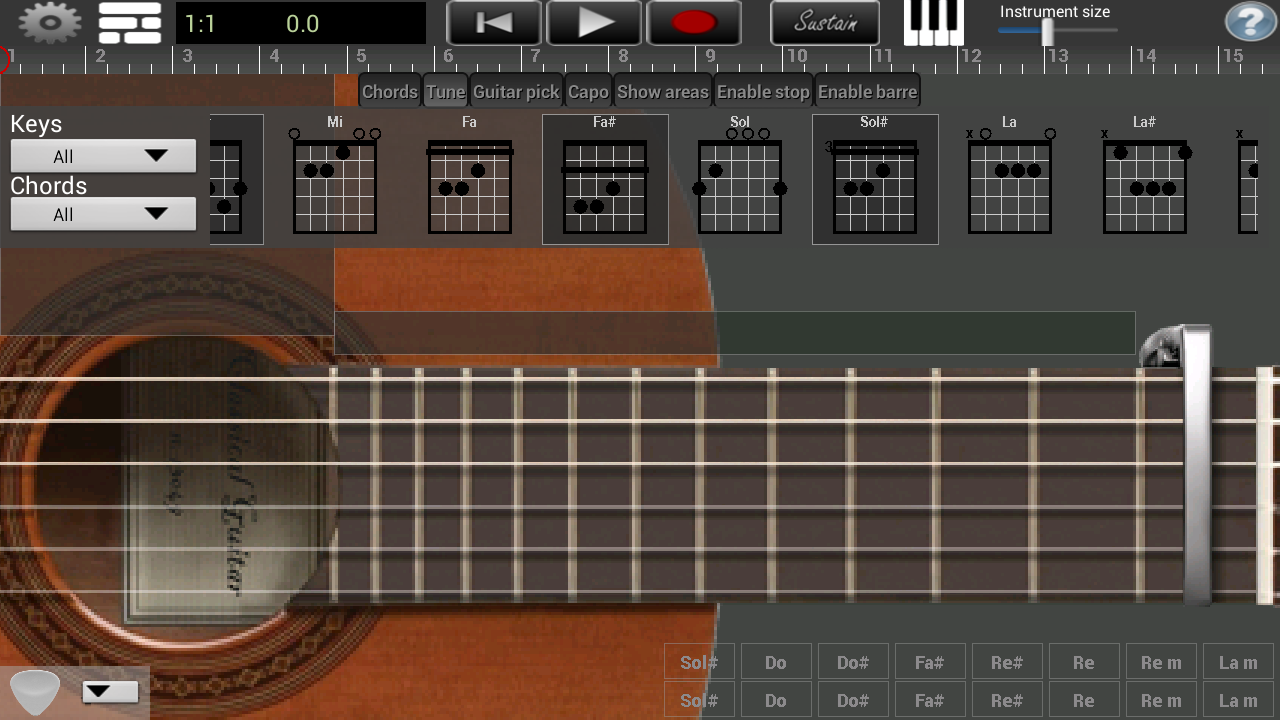Expand the Chords filter dropdown
This screenshot has height=720, width=1280.
103,214
